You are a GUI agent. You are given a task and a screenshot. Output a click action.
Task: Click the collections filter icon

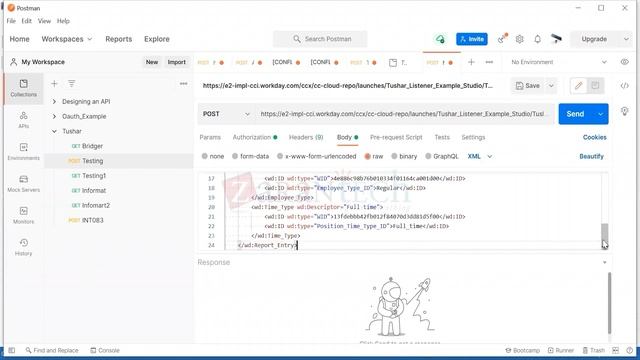pyautogui.click(x=71, y=84)
